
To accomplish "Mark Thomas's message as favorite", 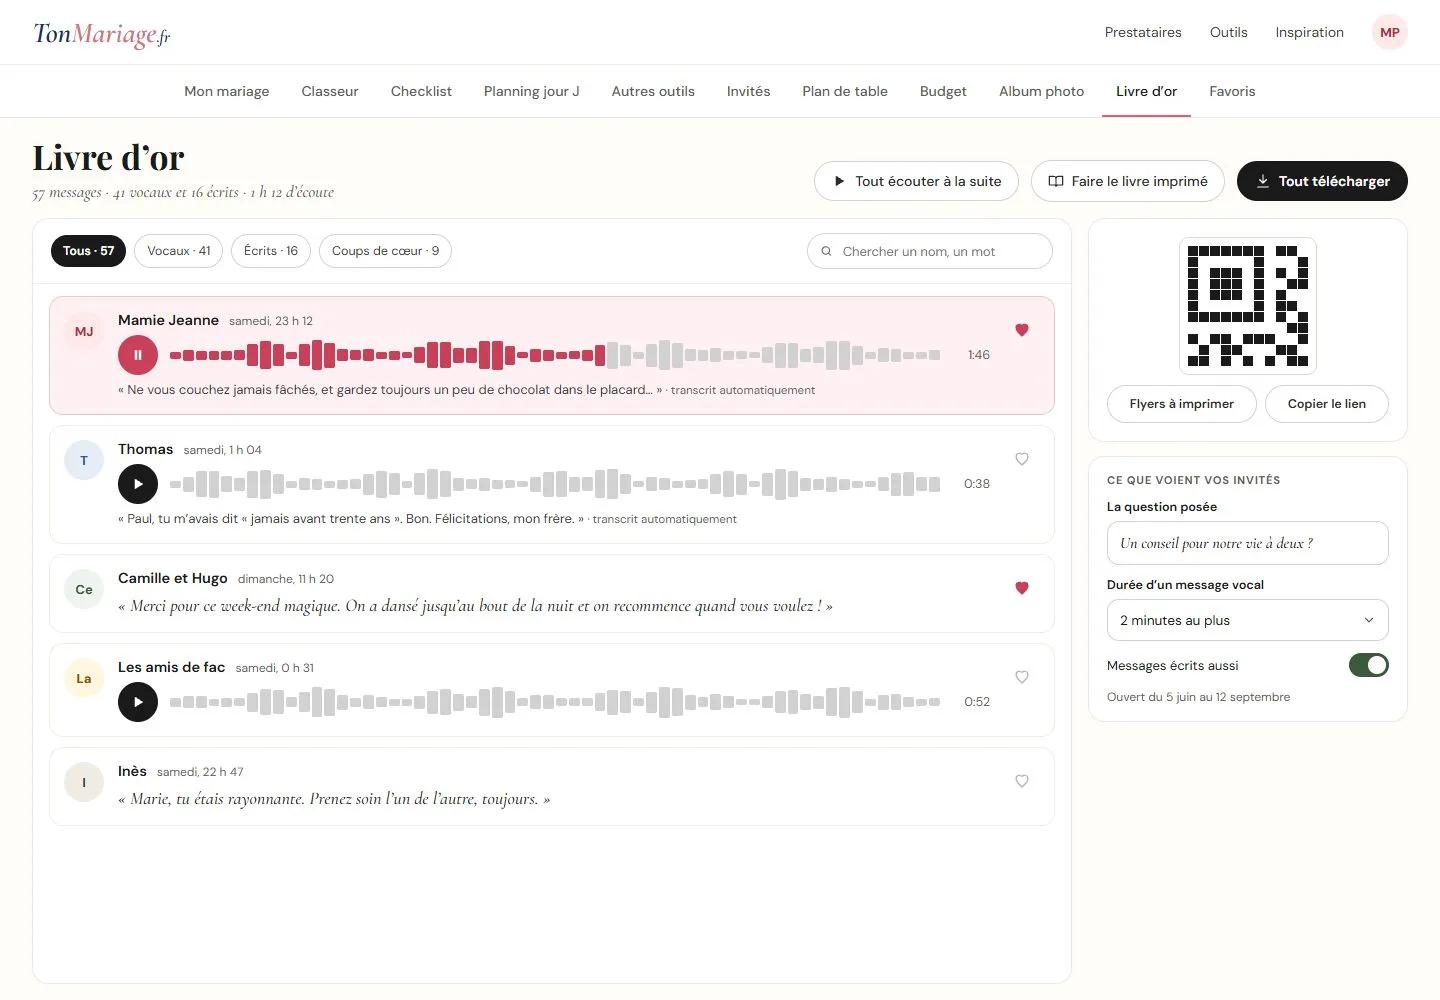I will tap(1022, 459).
